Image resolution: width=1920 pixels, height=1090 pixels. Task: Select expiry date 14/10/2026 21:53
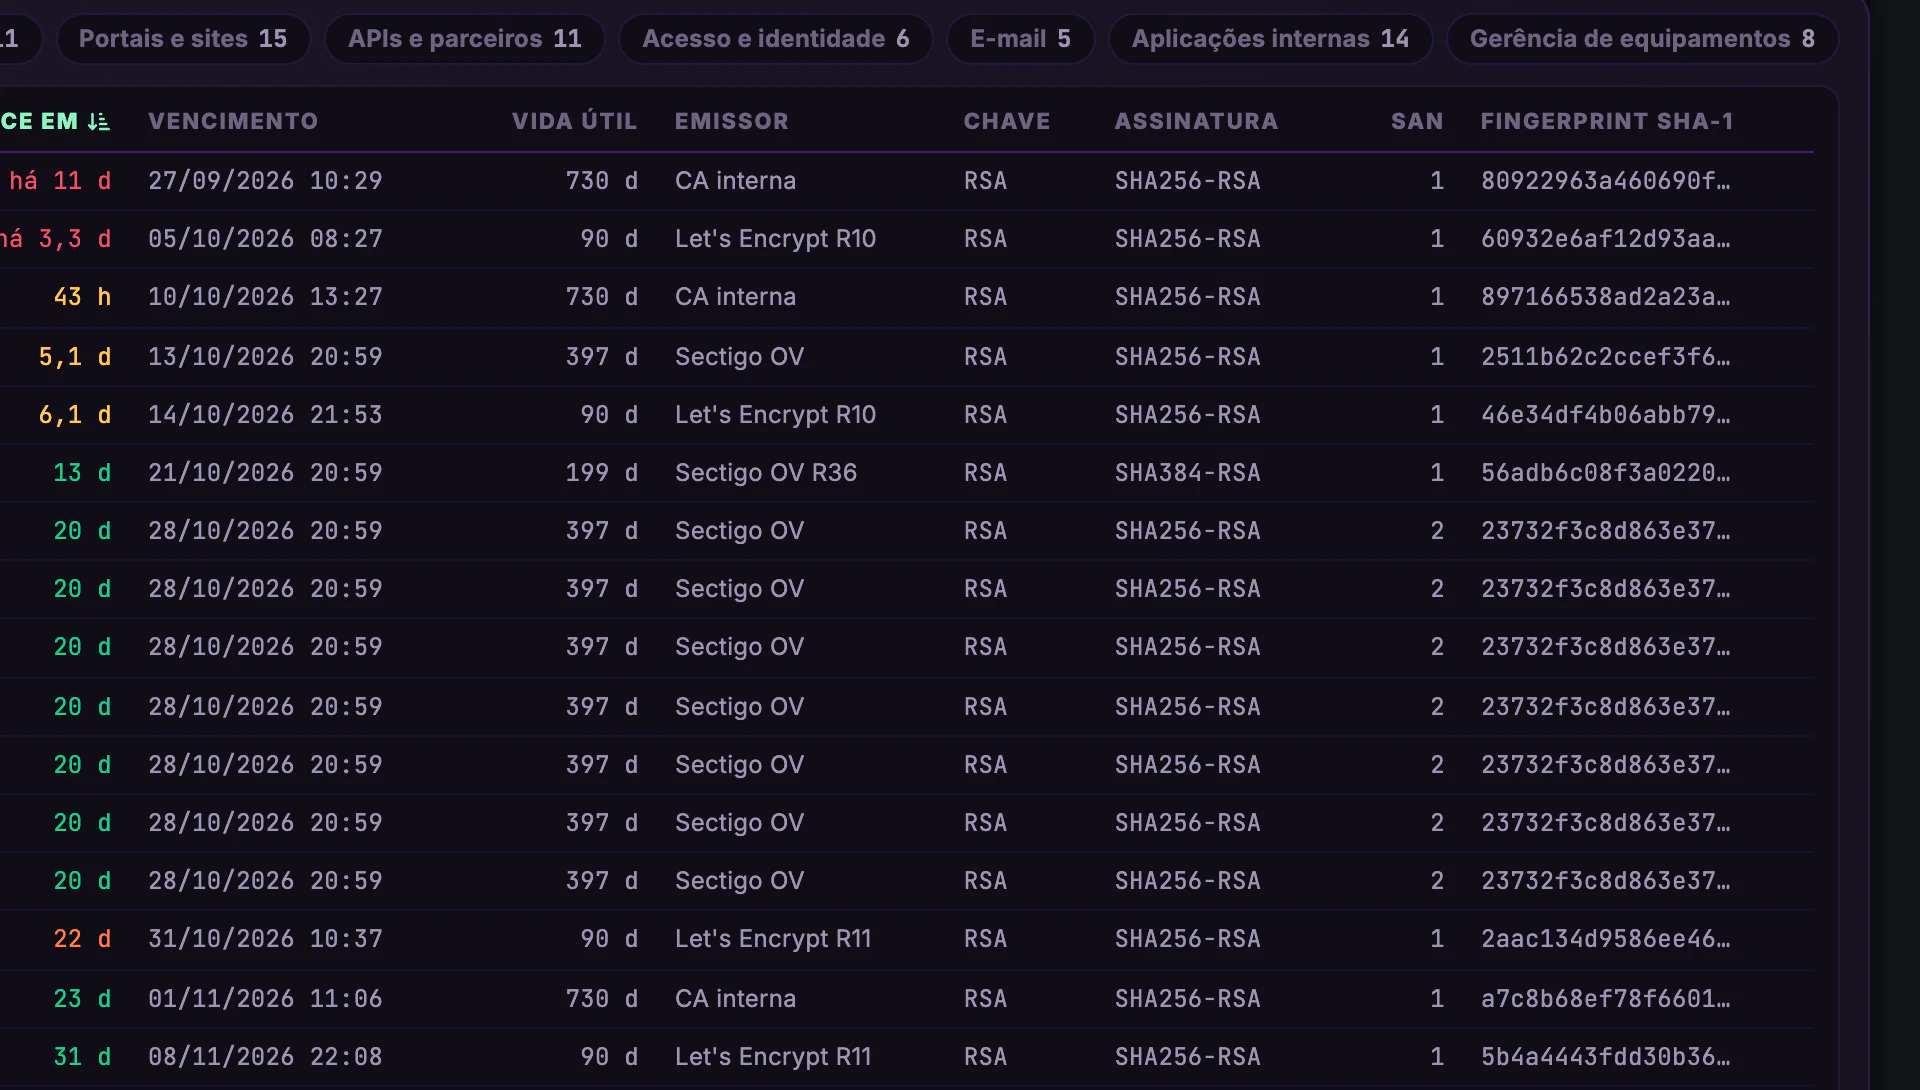click(265, 415)
